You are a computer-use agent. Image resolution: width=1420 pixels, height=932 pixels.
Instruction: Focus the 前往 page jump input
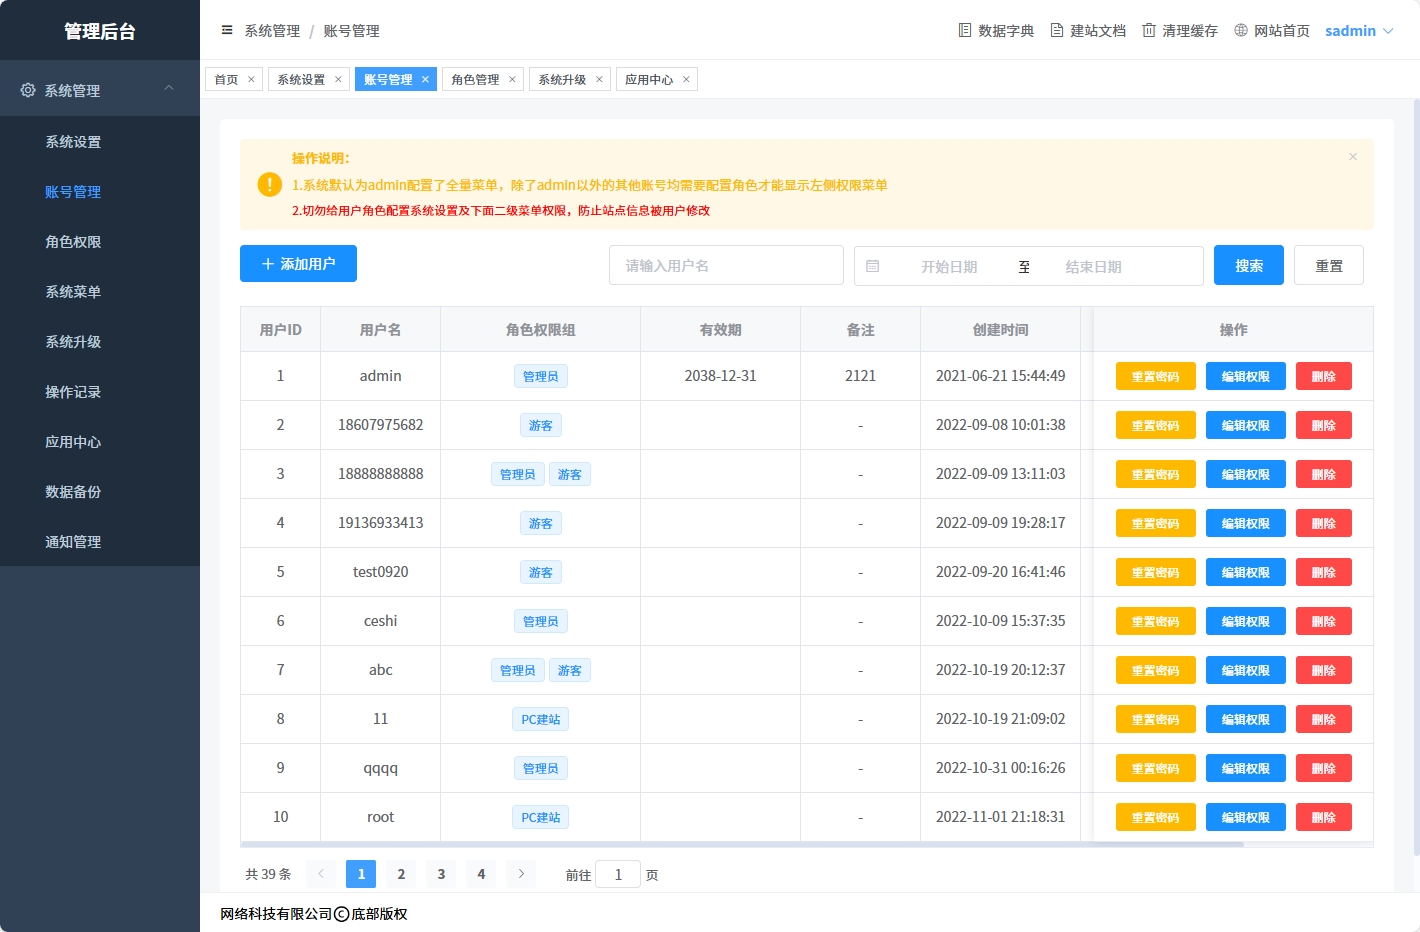coord(618,874)
